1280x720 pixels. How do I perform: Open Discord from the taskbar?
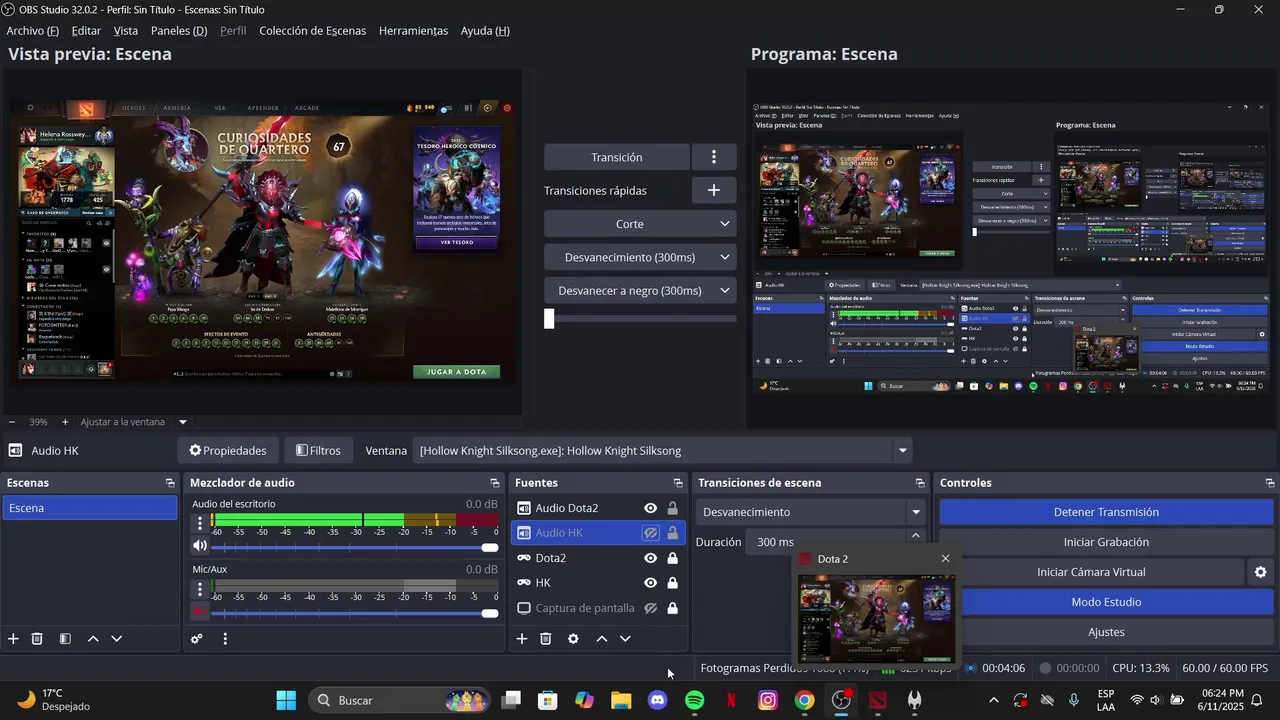pyautogui.click(x=658, y=700)
